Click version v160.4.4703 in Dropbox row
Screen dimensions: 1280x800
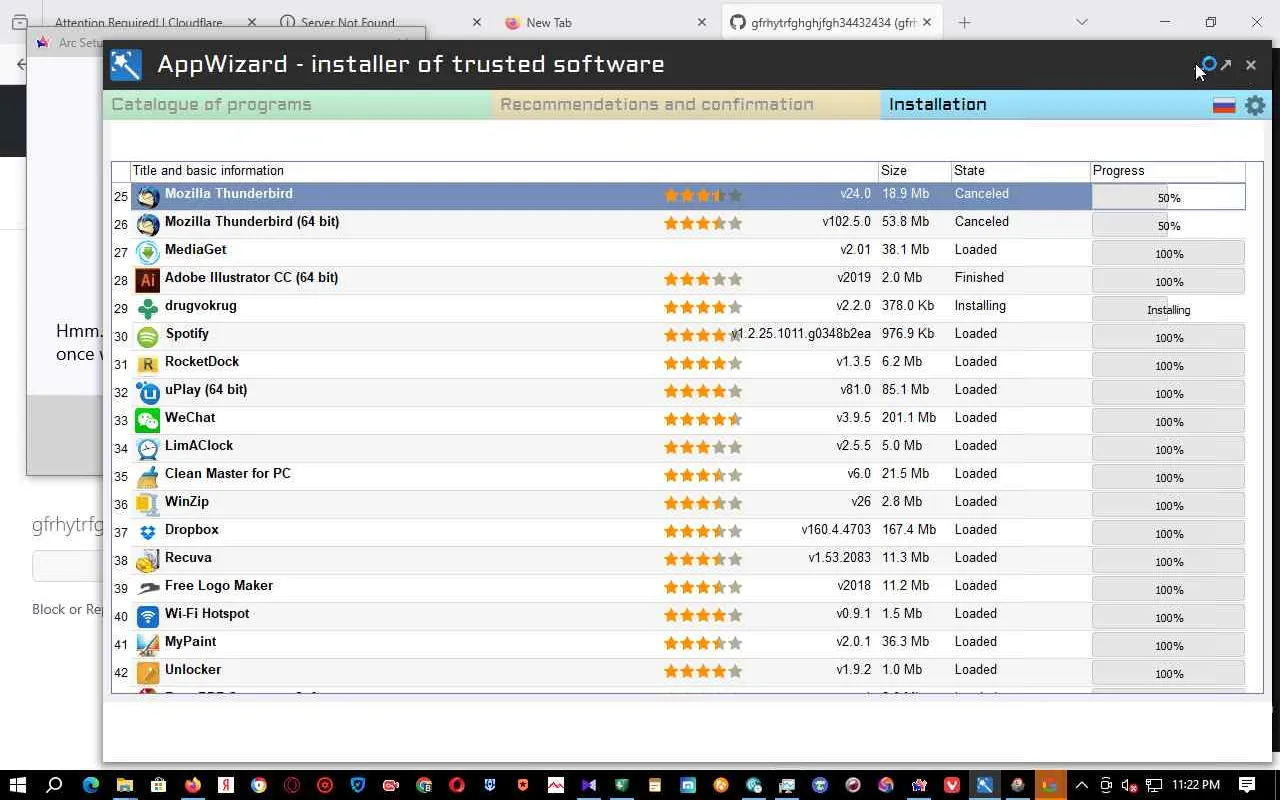836,529
